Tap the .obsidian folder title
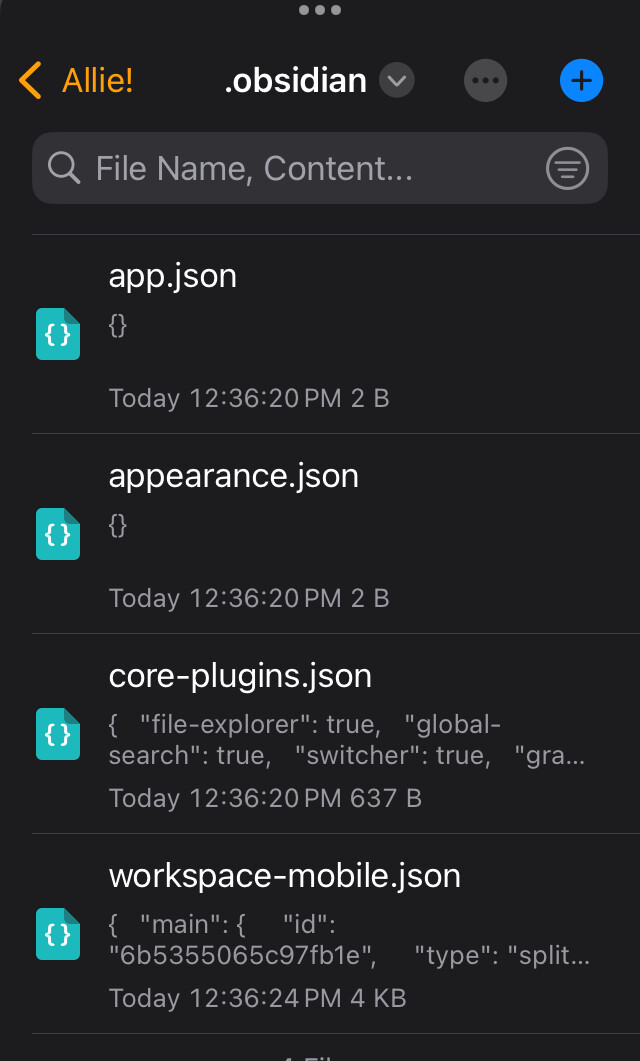640x1061 pixels. tap(296, 81)
